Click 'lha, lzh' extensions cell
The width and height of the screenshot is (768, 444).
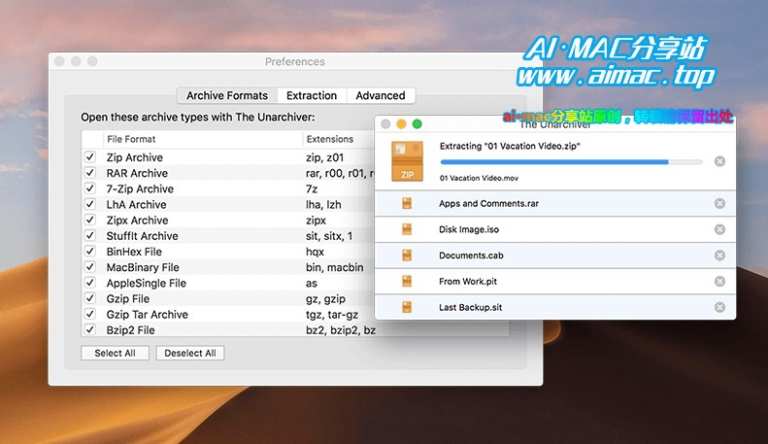[323, 204]
